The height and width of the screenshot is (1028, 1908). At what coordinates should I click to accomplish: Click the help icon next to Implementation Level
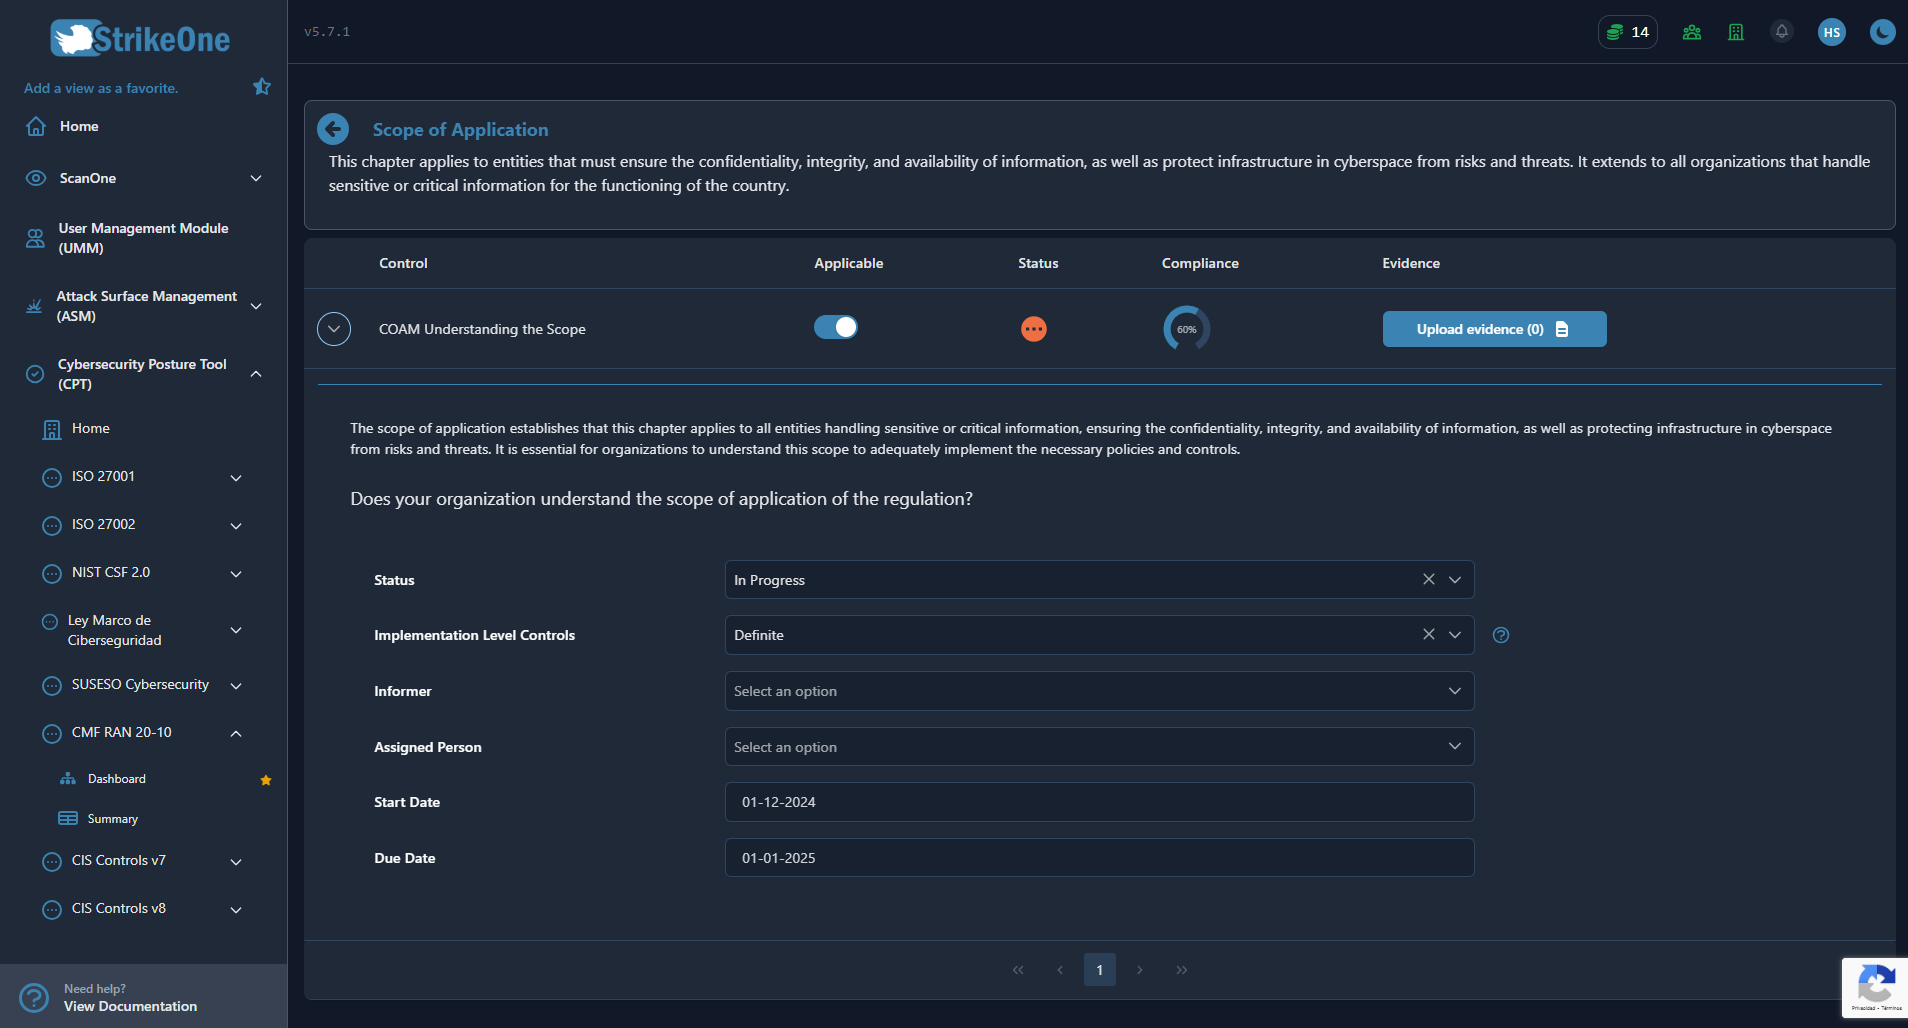[x=1500, y=635]
